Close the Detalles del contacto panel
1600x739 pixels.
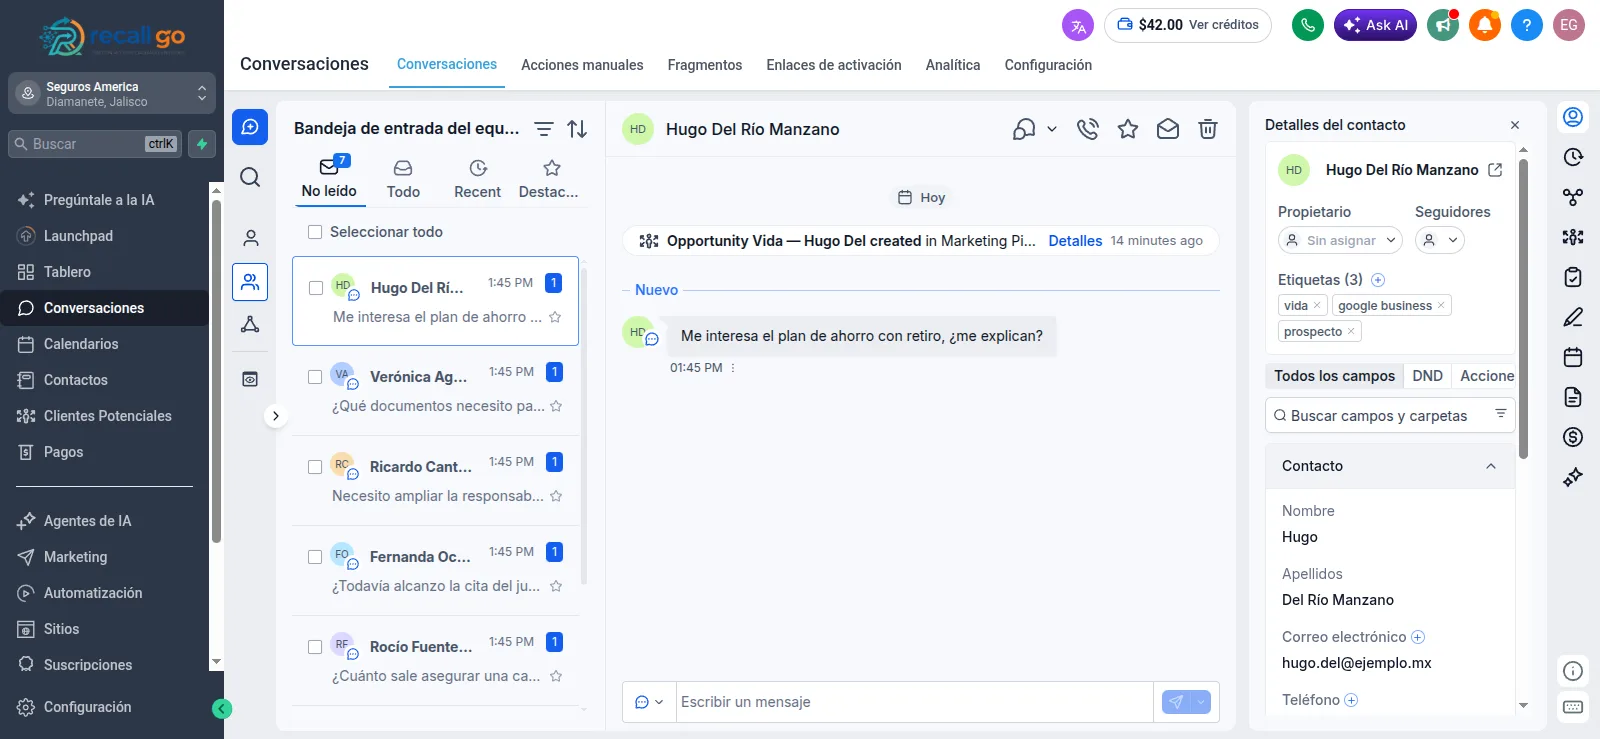tap(1515, 125)
